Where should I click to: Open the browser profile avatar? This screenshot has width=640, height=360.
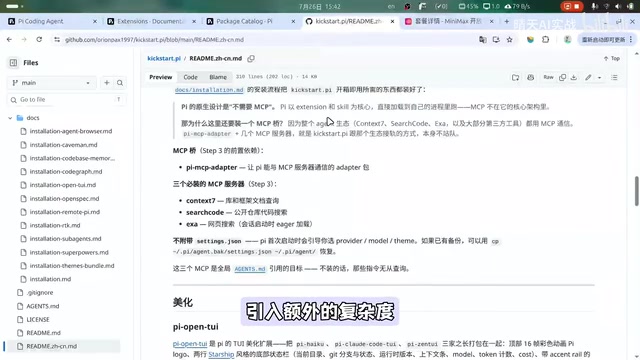tap(567, 40)
